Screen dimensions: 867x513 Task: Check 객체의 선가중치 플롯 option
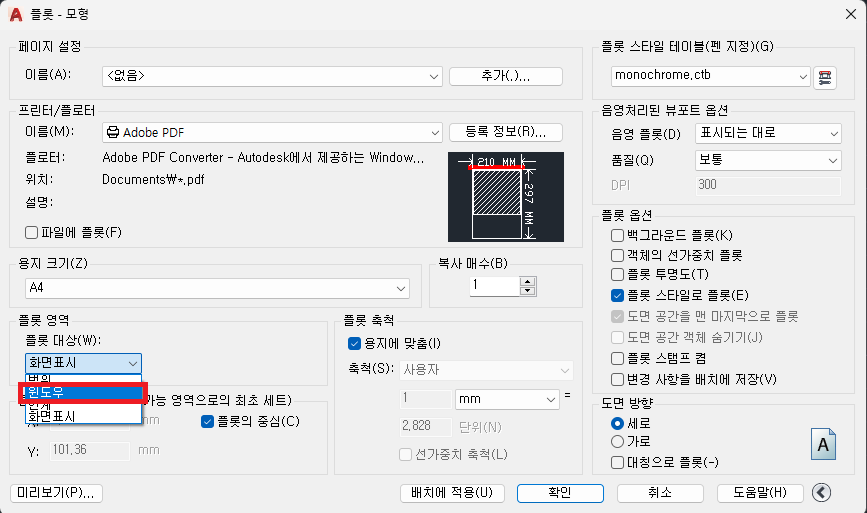[x=618, y=255]
